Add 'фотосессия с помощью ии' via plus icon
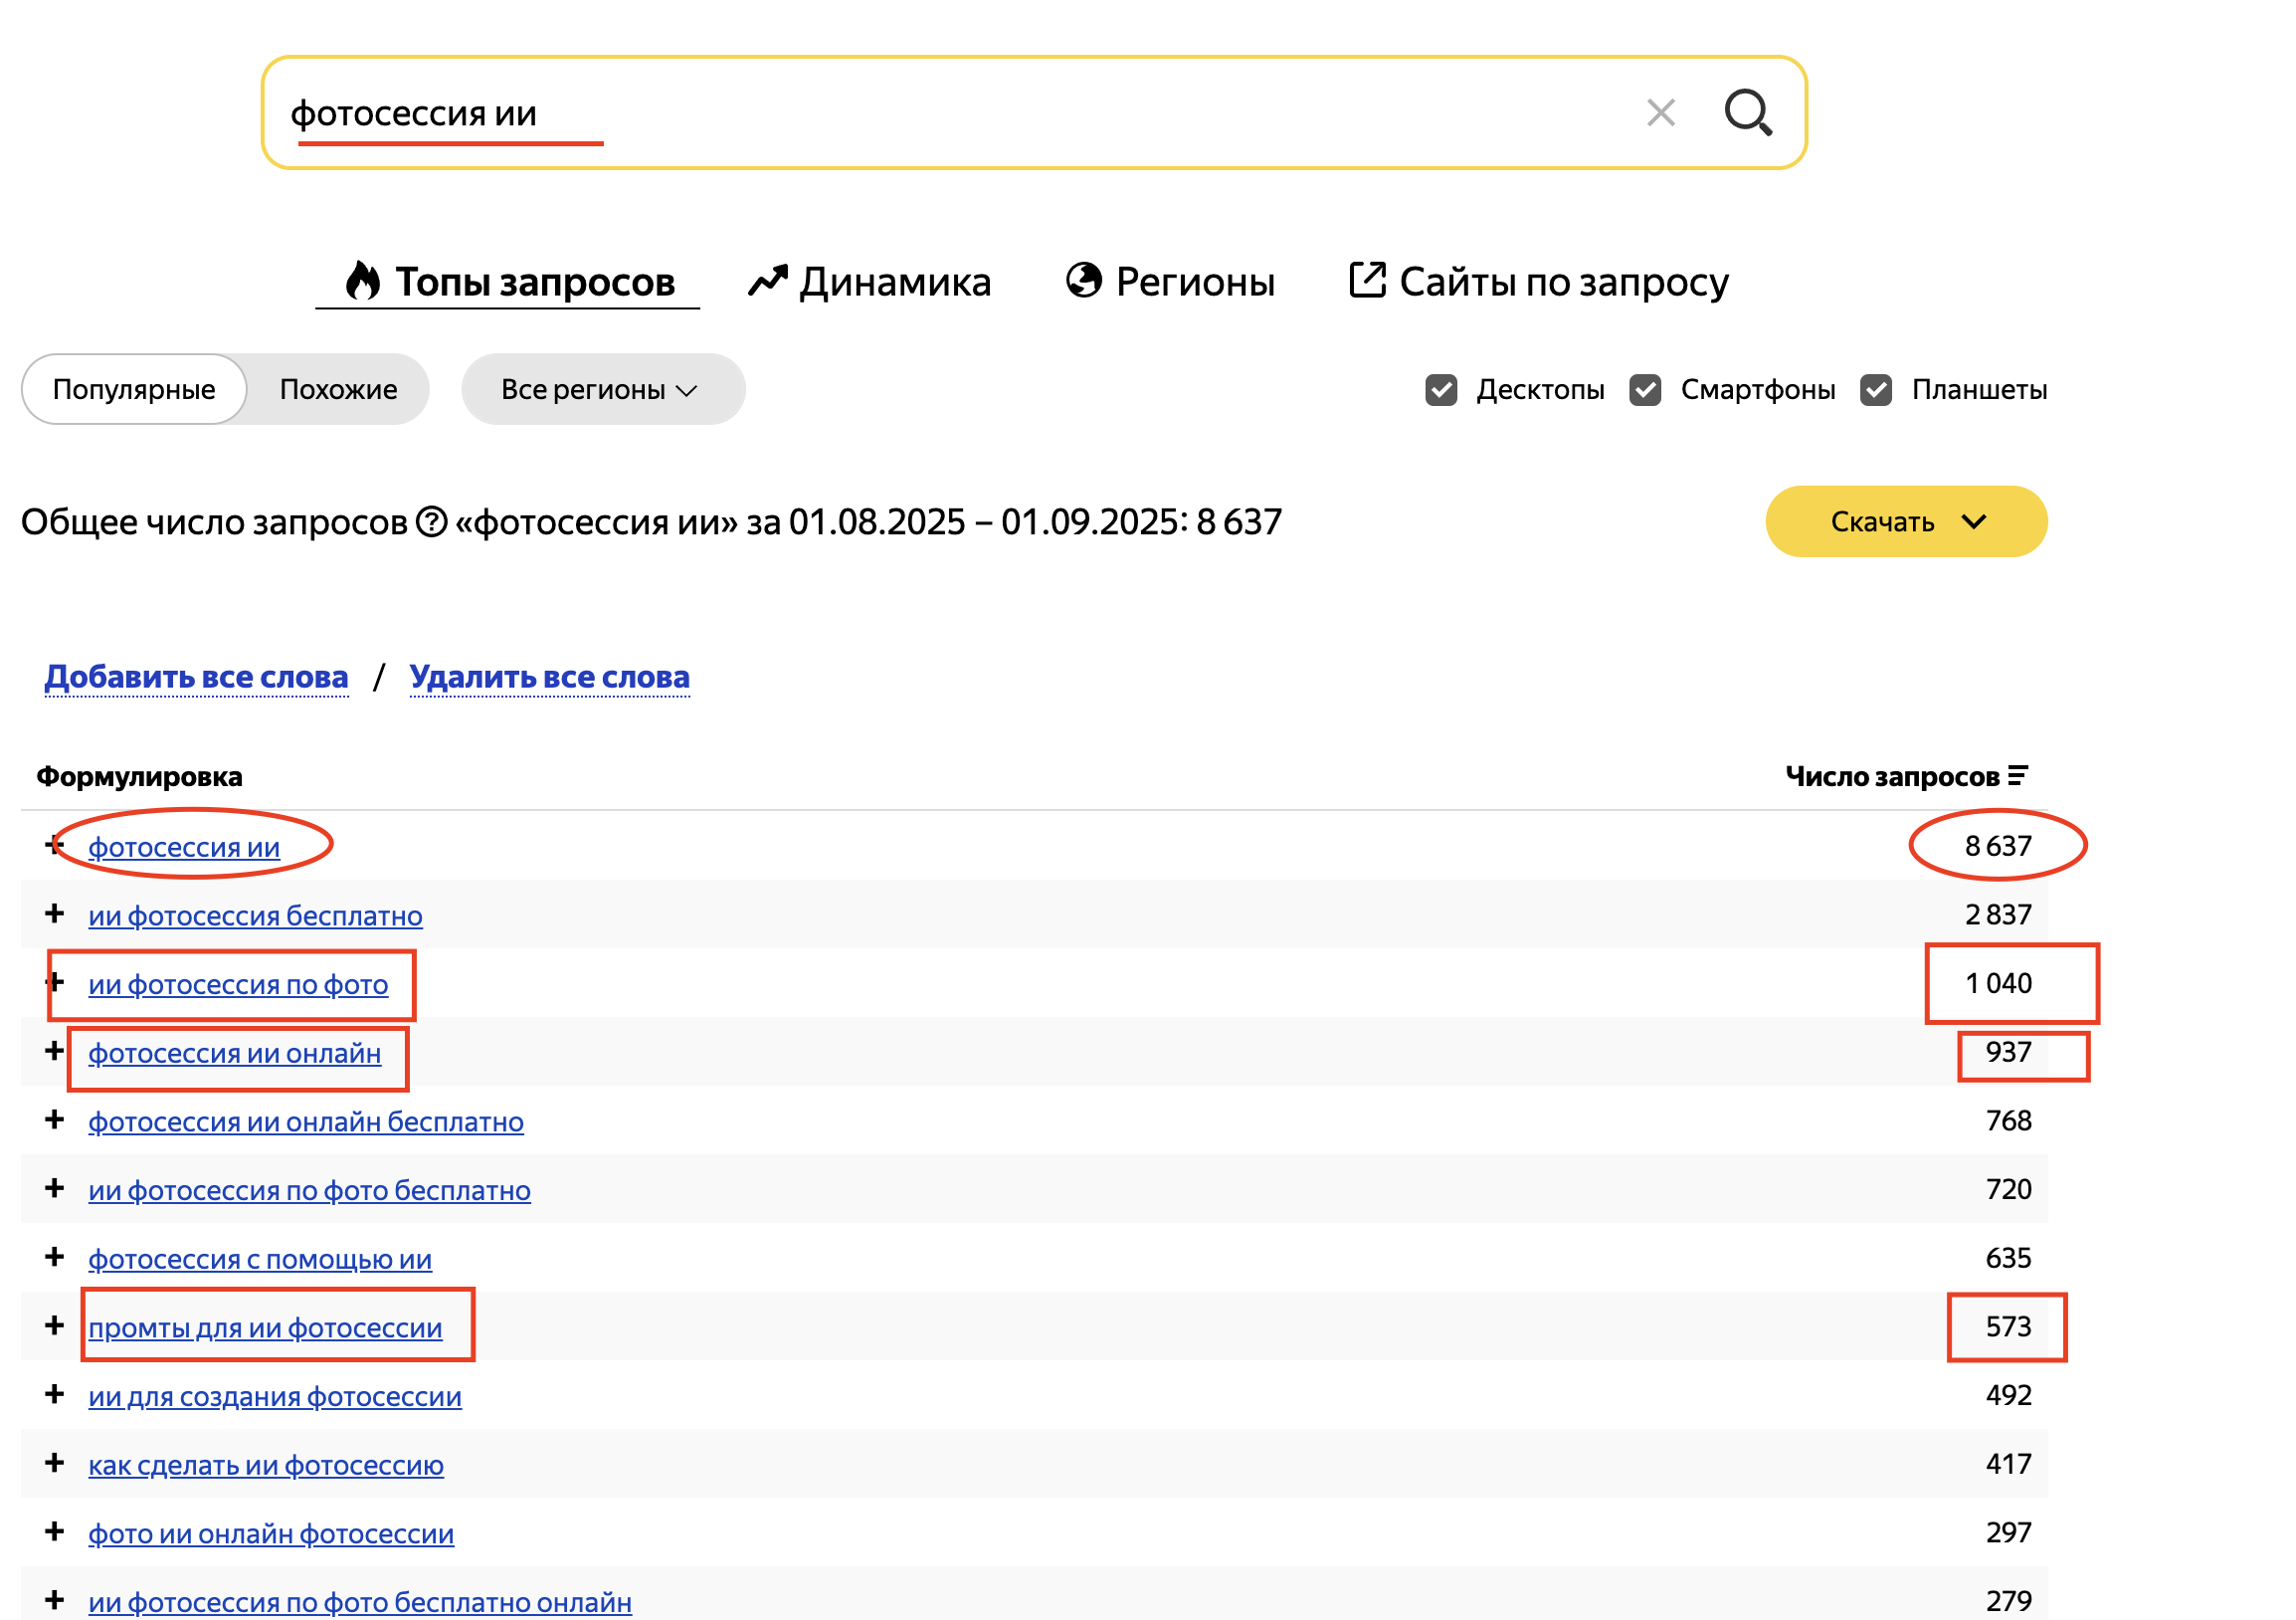 (x=55, y=1257)
